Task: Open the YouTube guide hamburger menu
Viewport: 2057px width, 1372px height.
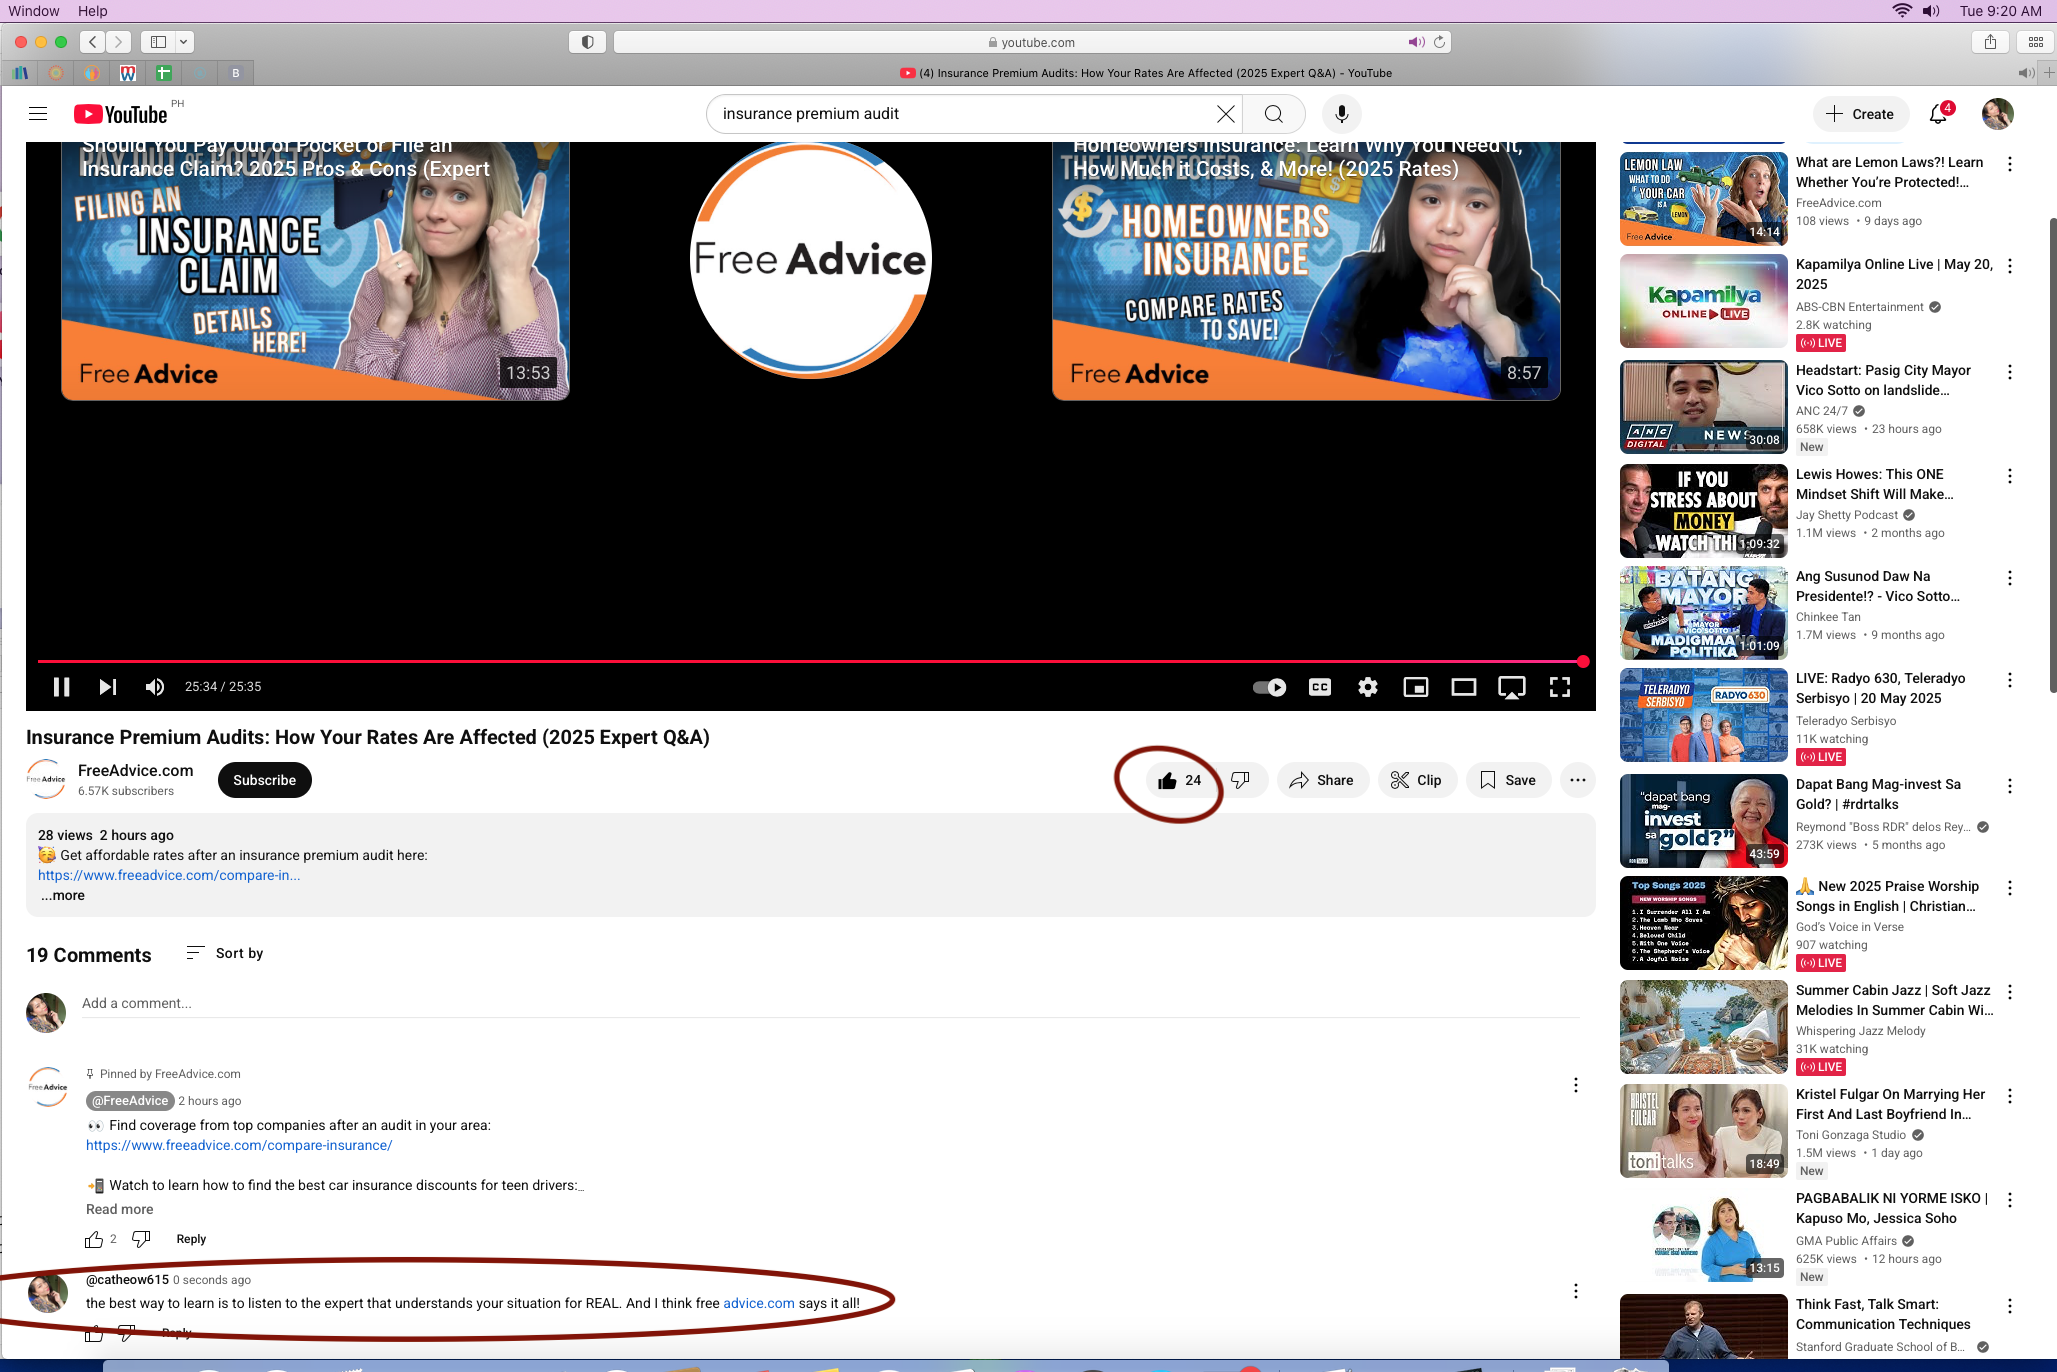Action: pos(38,114)
